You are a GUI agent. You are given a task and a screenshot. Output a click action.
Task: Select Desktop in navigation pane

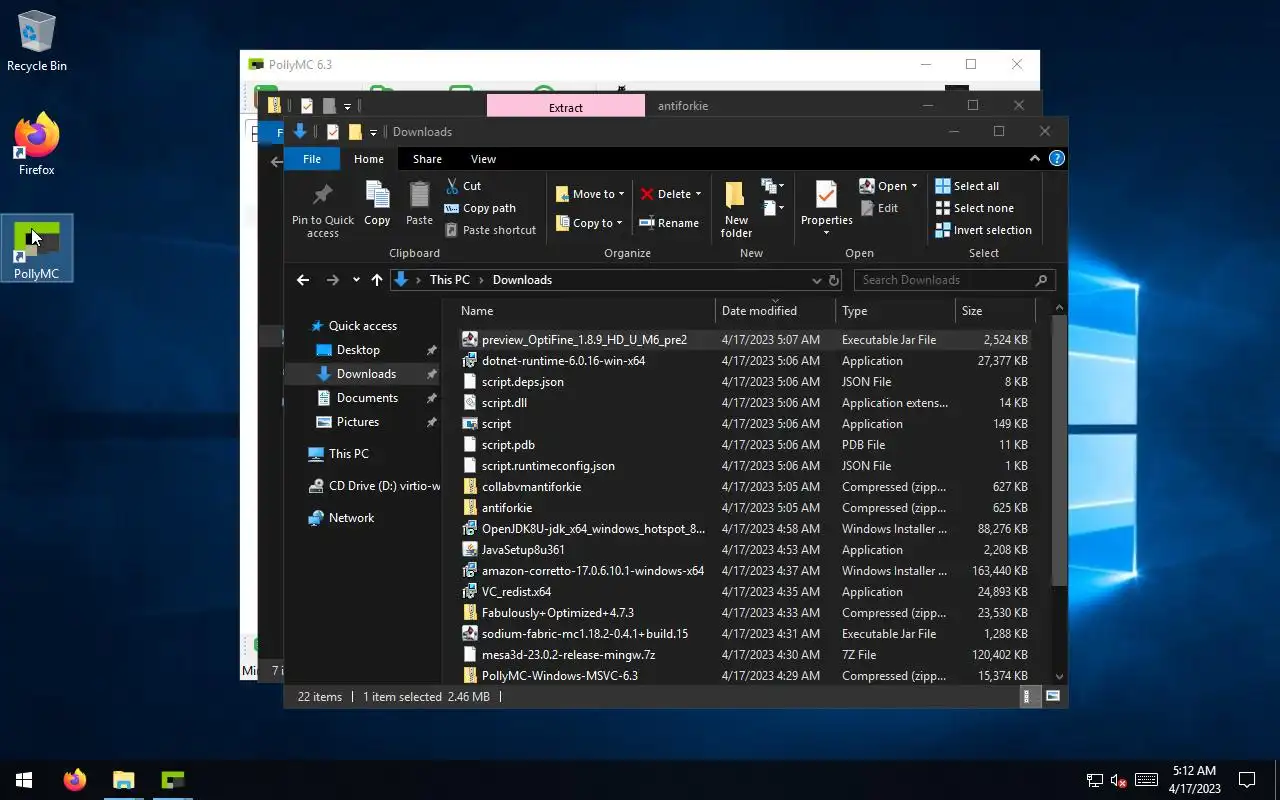[358, 350]
